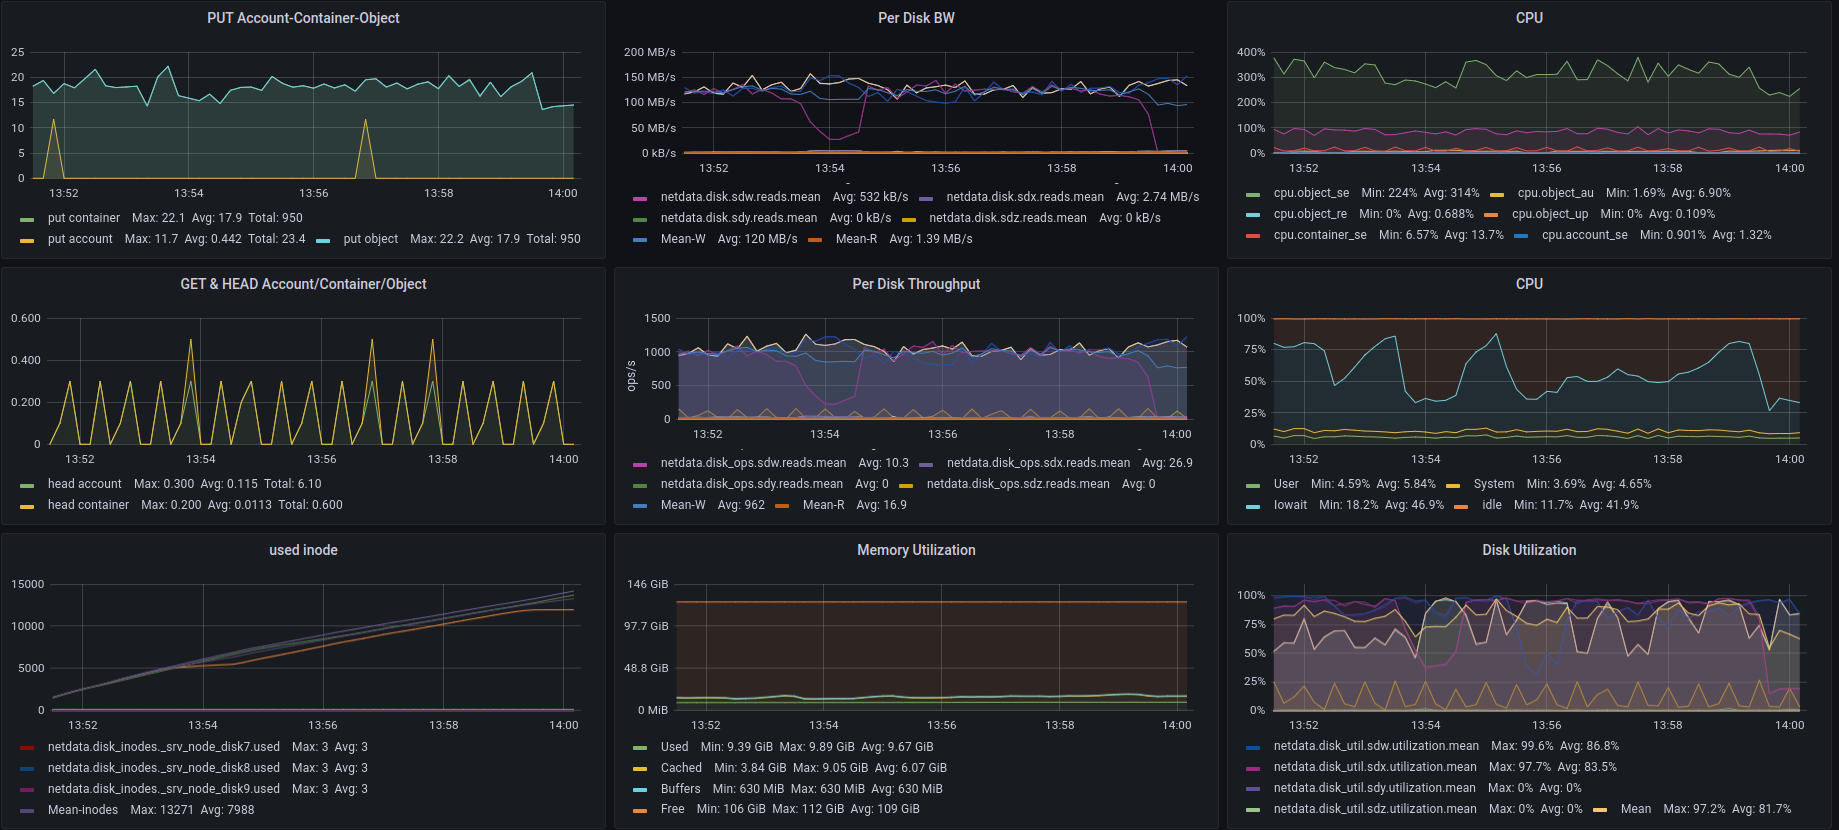Click the Disk Utilization panel title
The width and height of the screenshot is (1839, 830).
tap(1529, 550)
